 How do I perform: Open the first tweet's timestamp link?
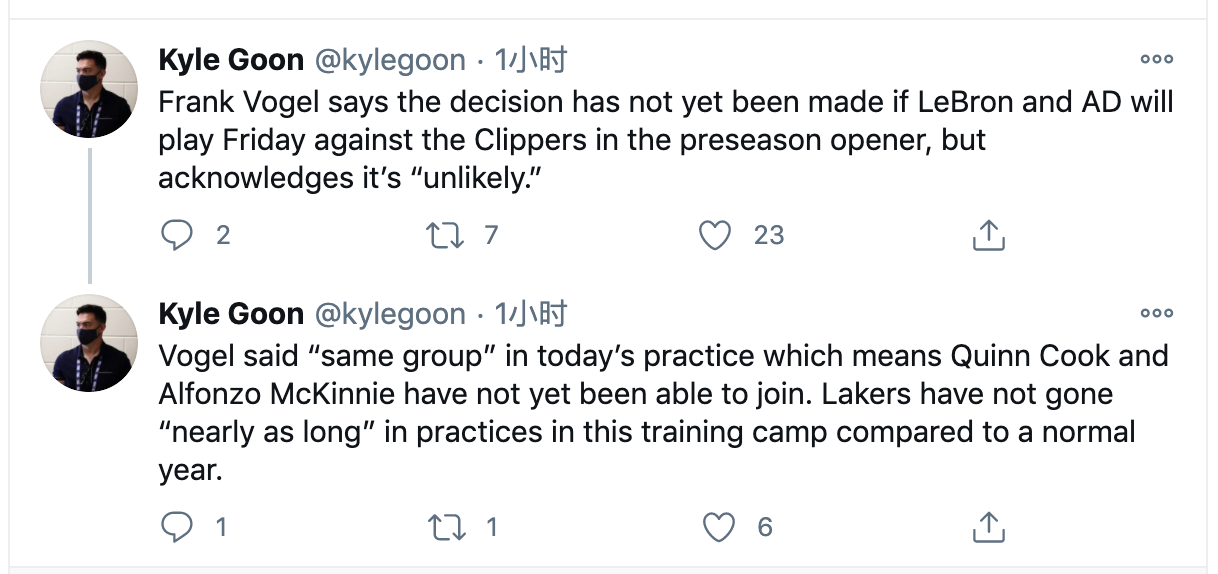click(531, 60)
